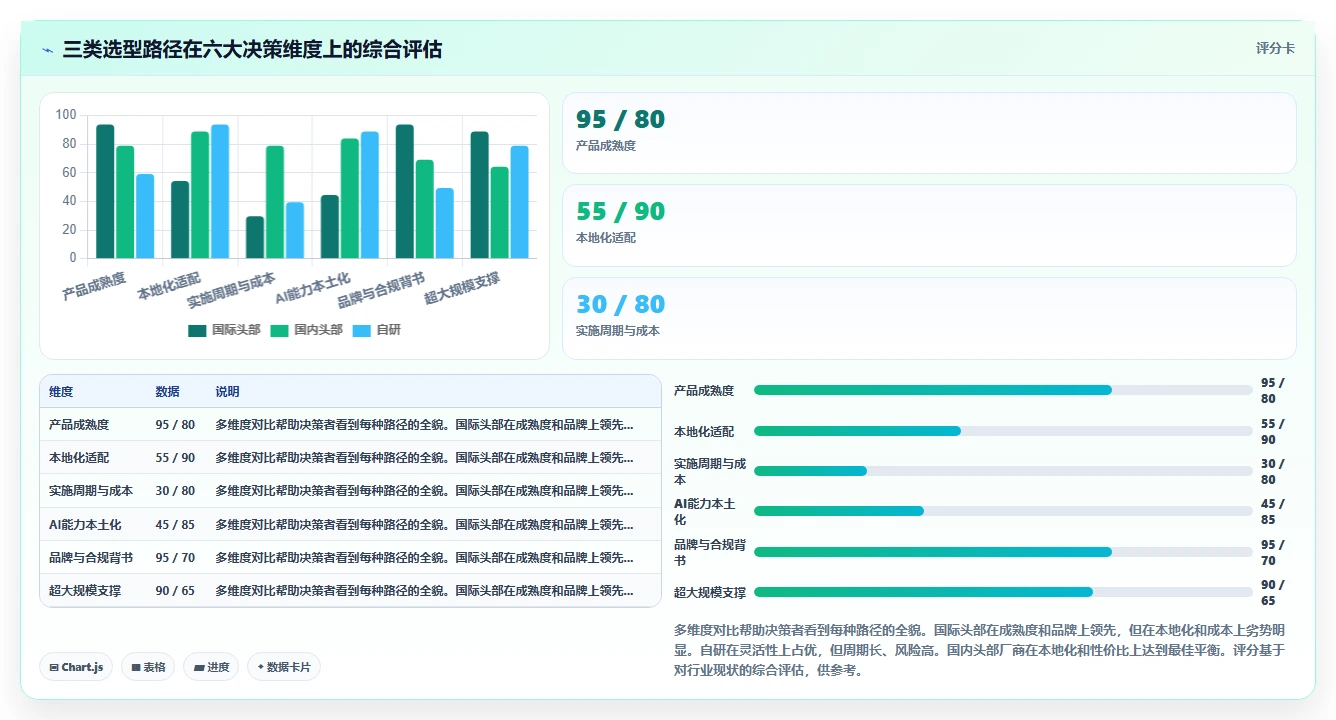
Task: Click the AI能力本土化 x-axis label in chart
Action: coord(313,287)
